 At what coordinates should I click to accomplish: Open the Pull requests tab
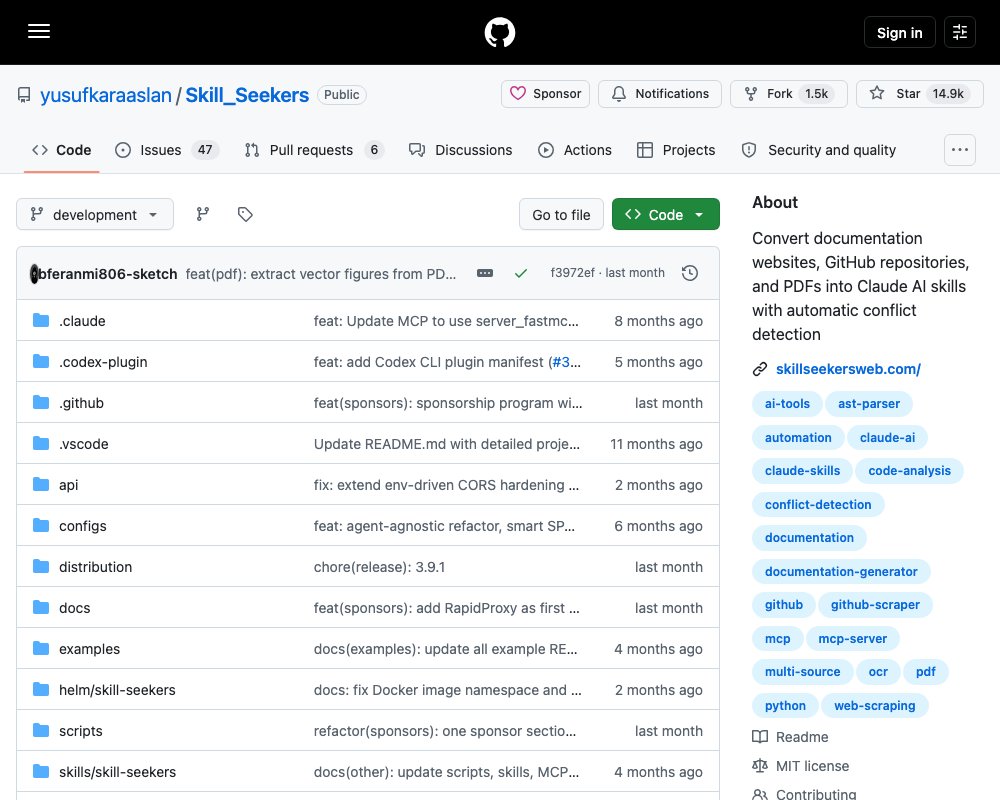[x=314, y=150]
